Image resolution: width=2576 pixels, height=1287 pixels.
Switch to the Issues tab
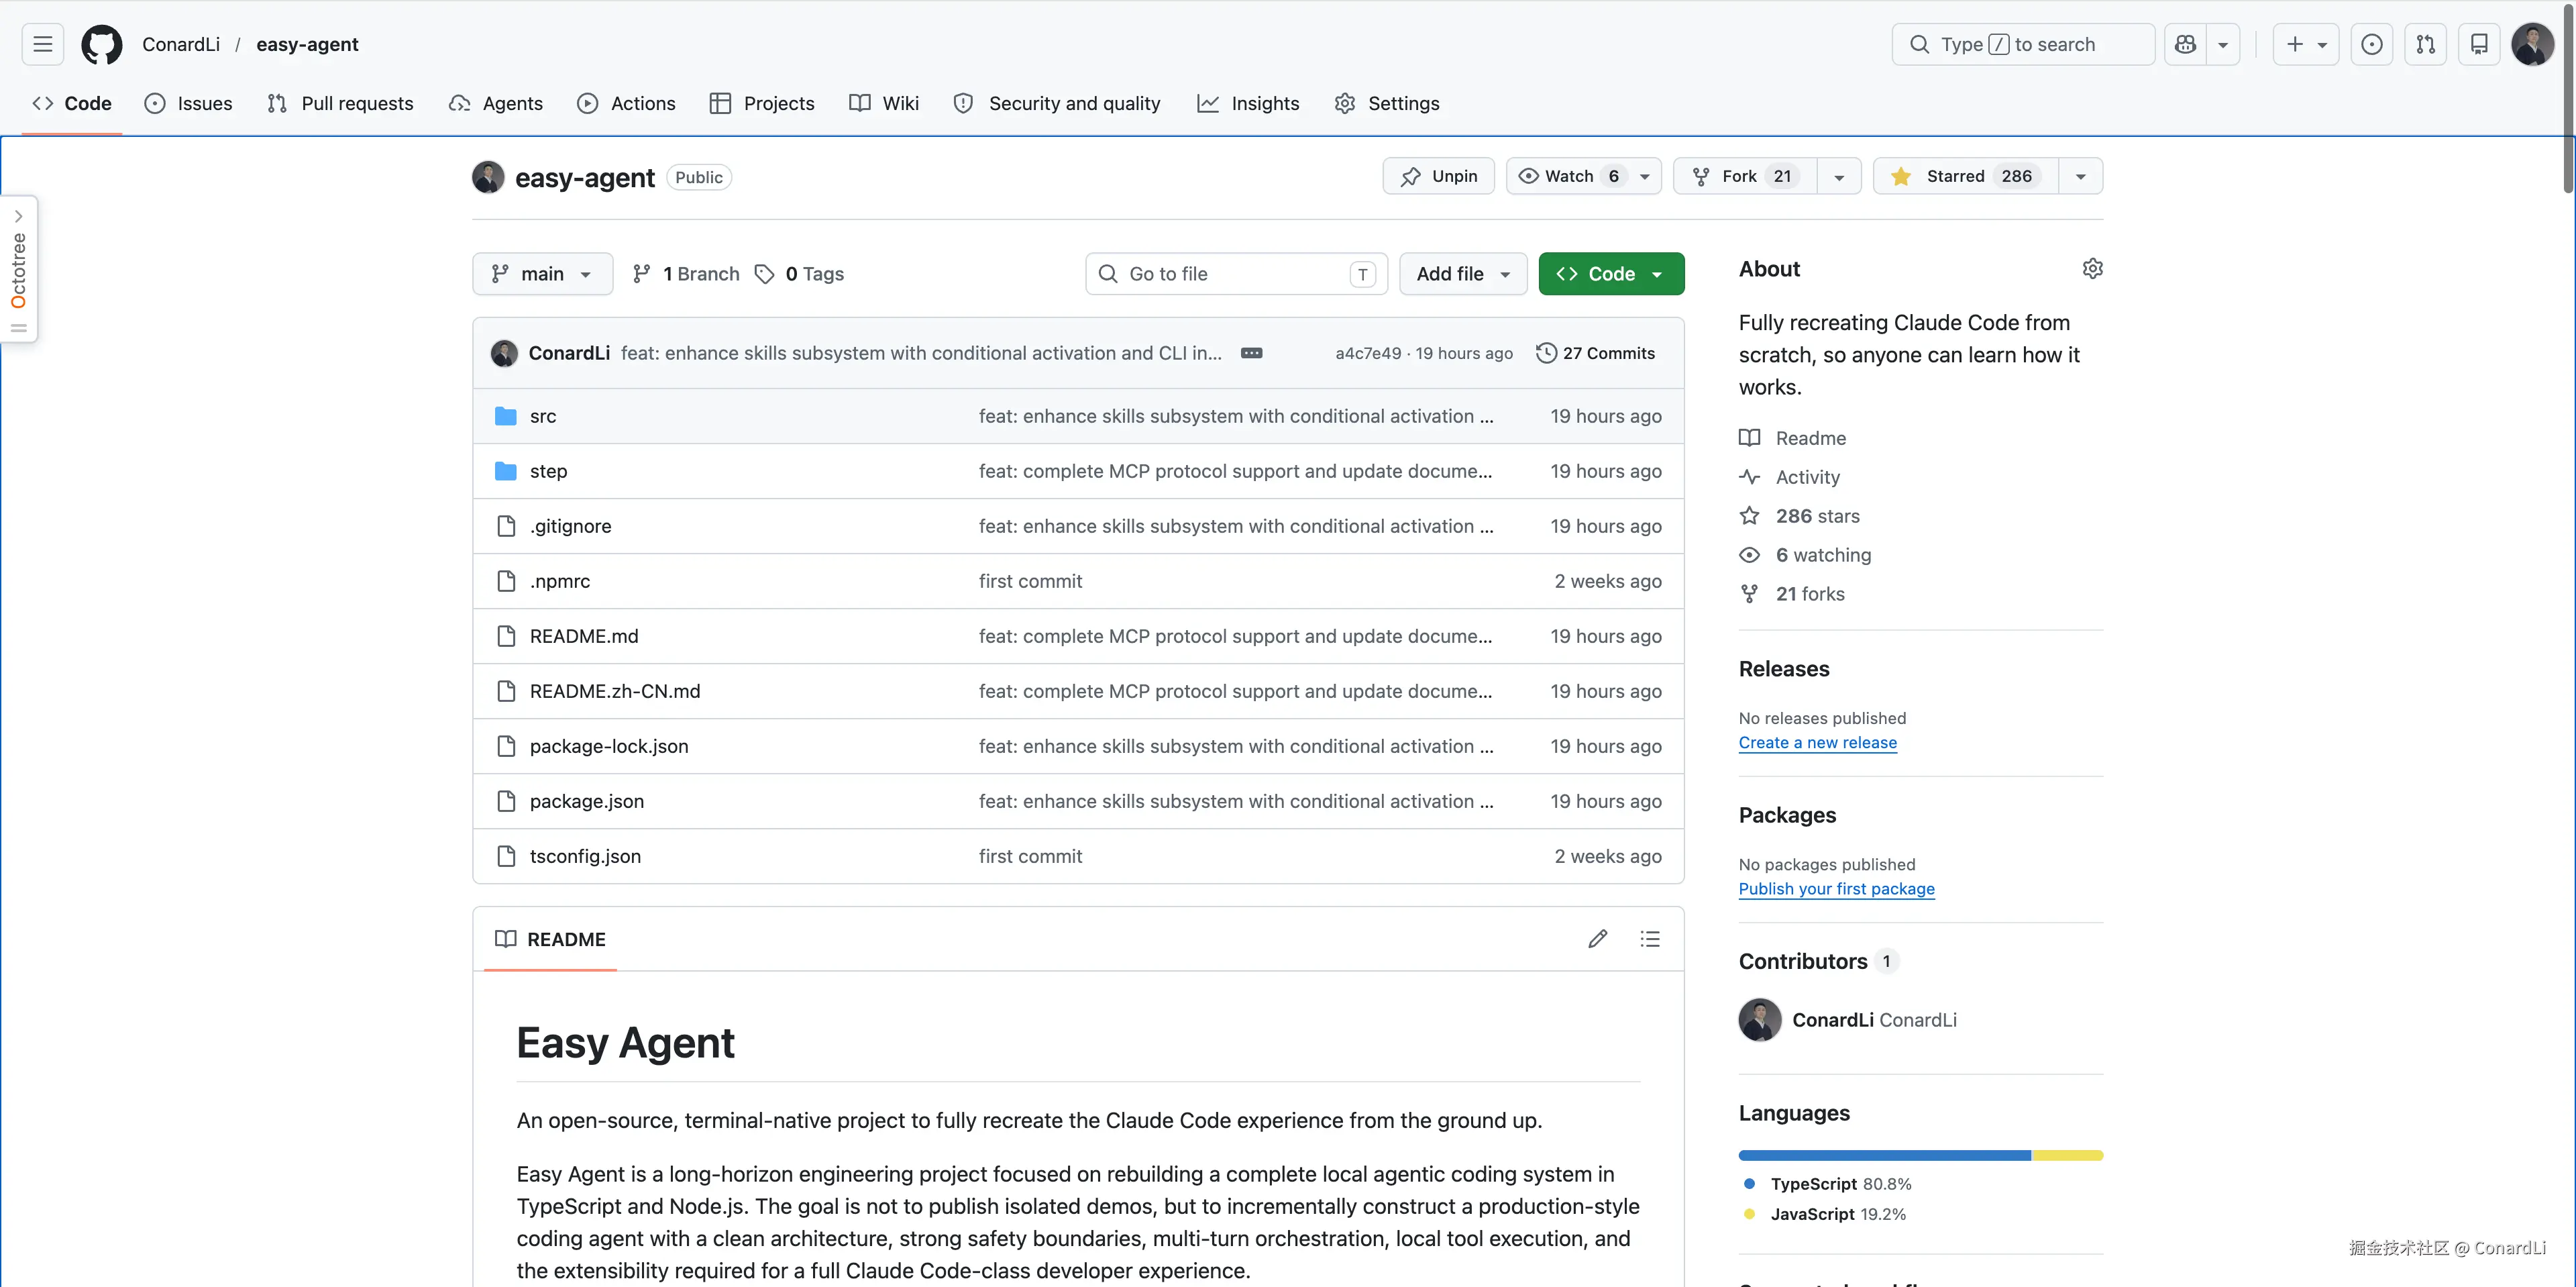[189, 103]
